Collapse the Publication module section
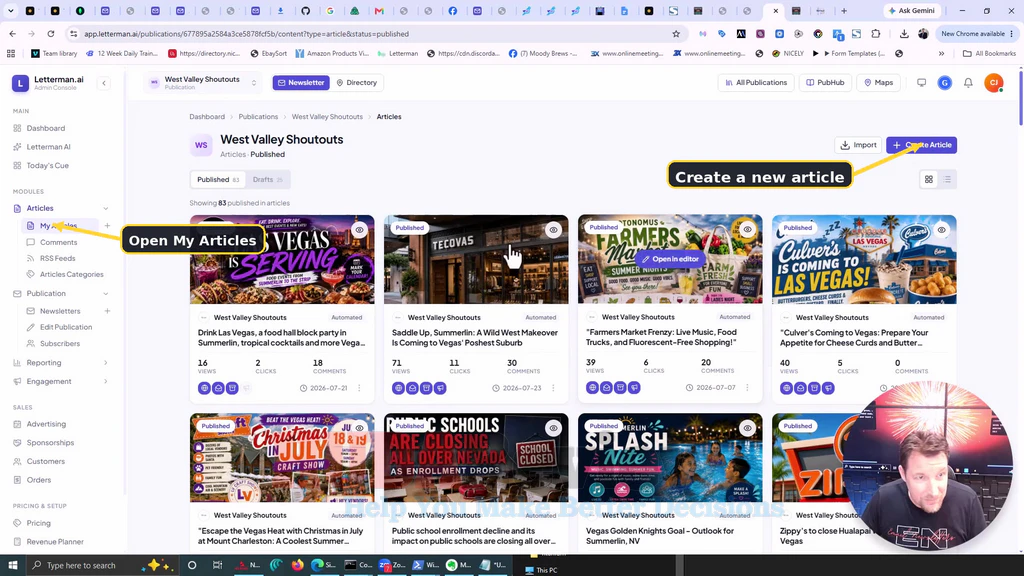 (x=106, y=294)
